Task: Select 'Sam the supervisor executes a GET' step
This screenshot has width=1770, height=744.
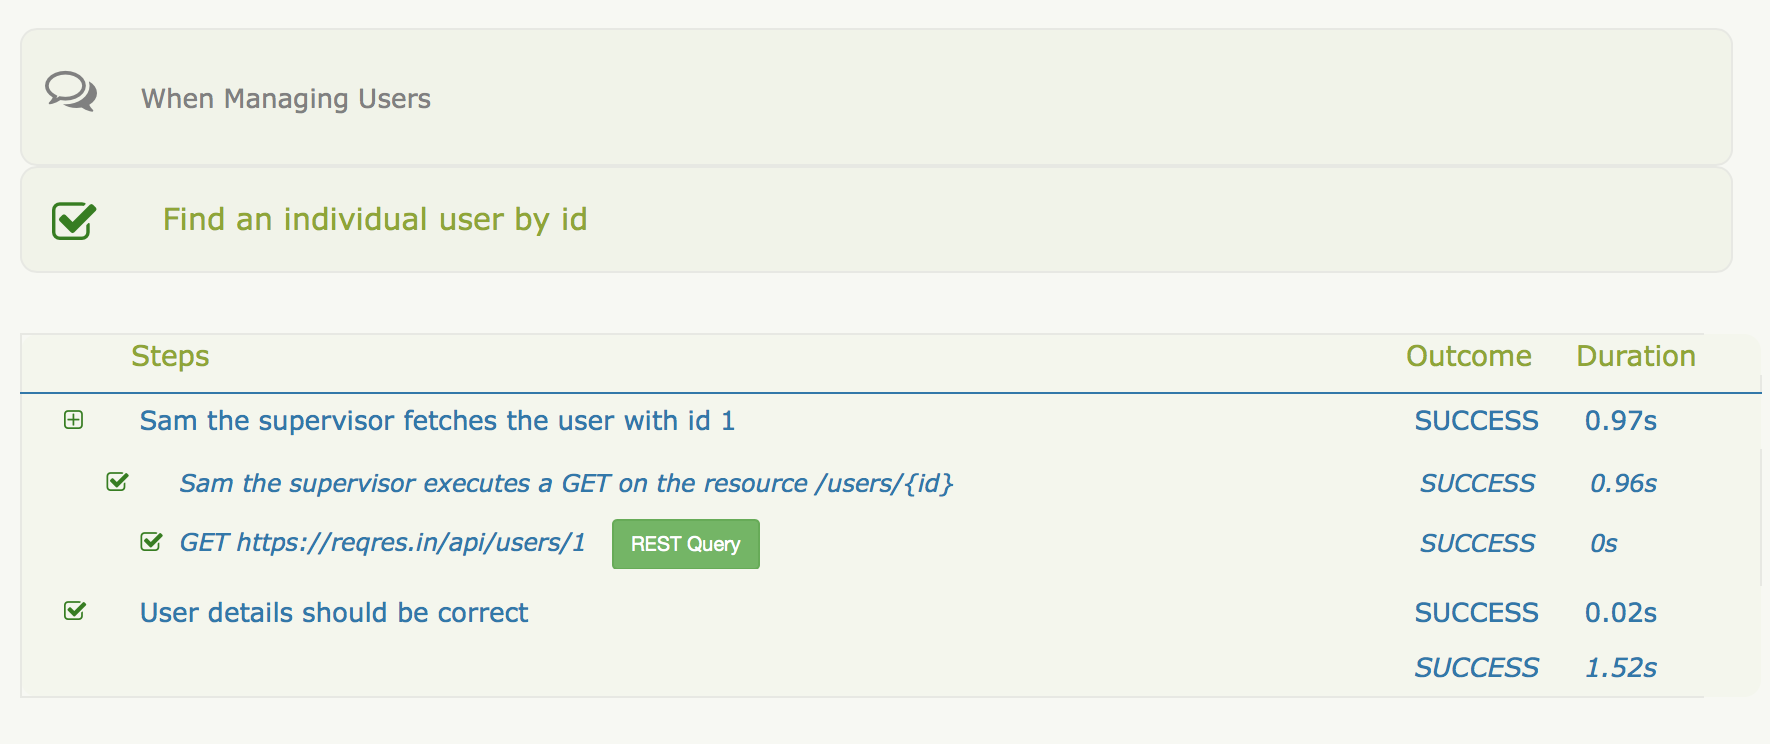Action: pyautogui.click(x=565, y=484)
